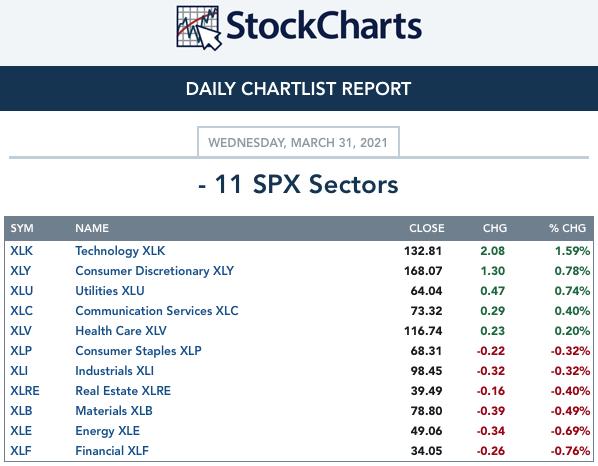
Task: Open Technology XLK name link
Action: pos(120,251)
